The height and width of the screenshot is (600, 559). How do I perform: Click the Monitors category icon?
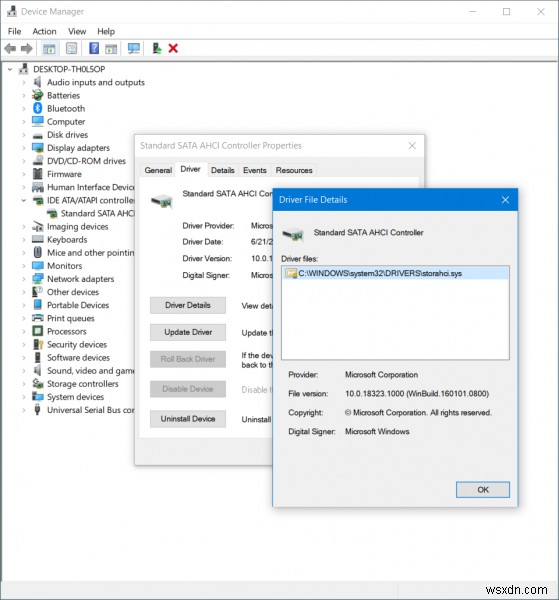coord(38,266)
